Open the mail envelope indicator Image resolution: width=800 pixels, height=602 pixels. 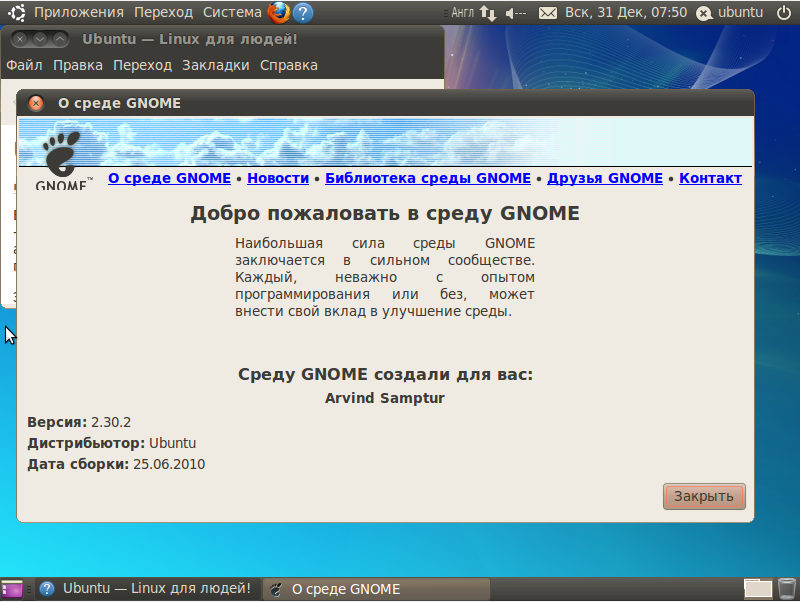pos(548,13)
